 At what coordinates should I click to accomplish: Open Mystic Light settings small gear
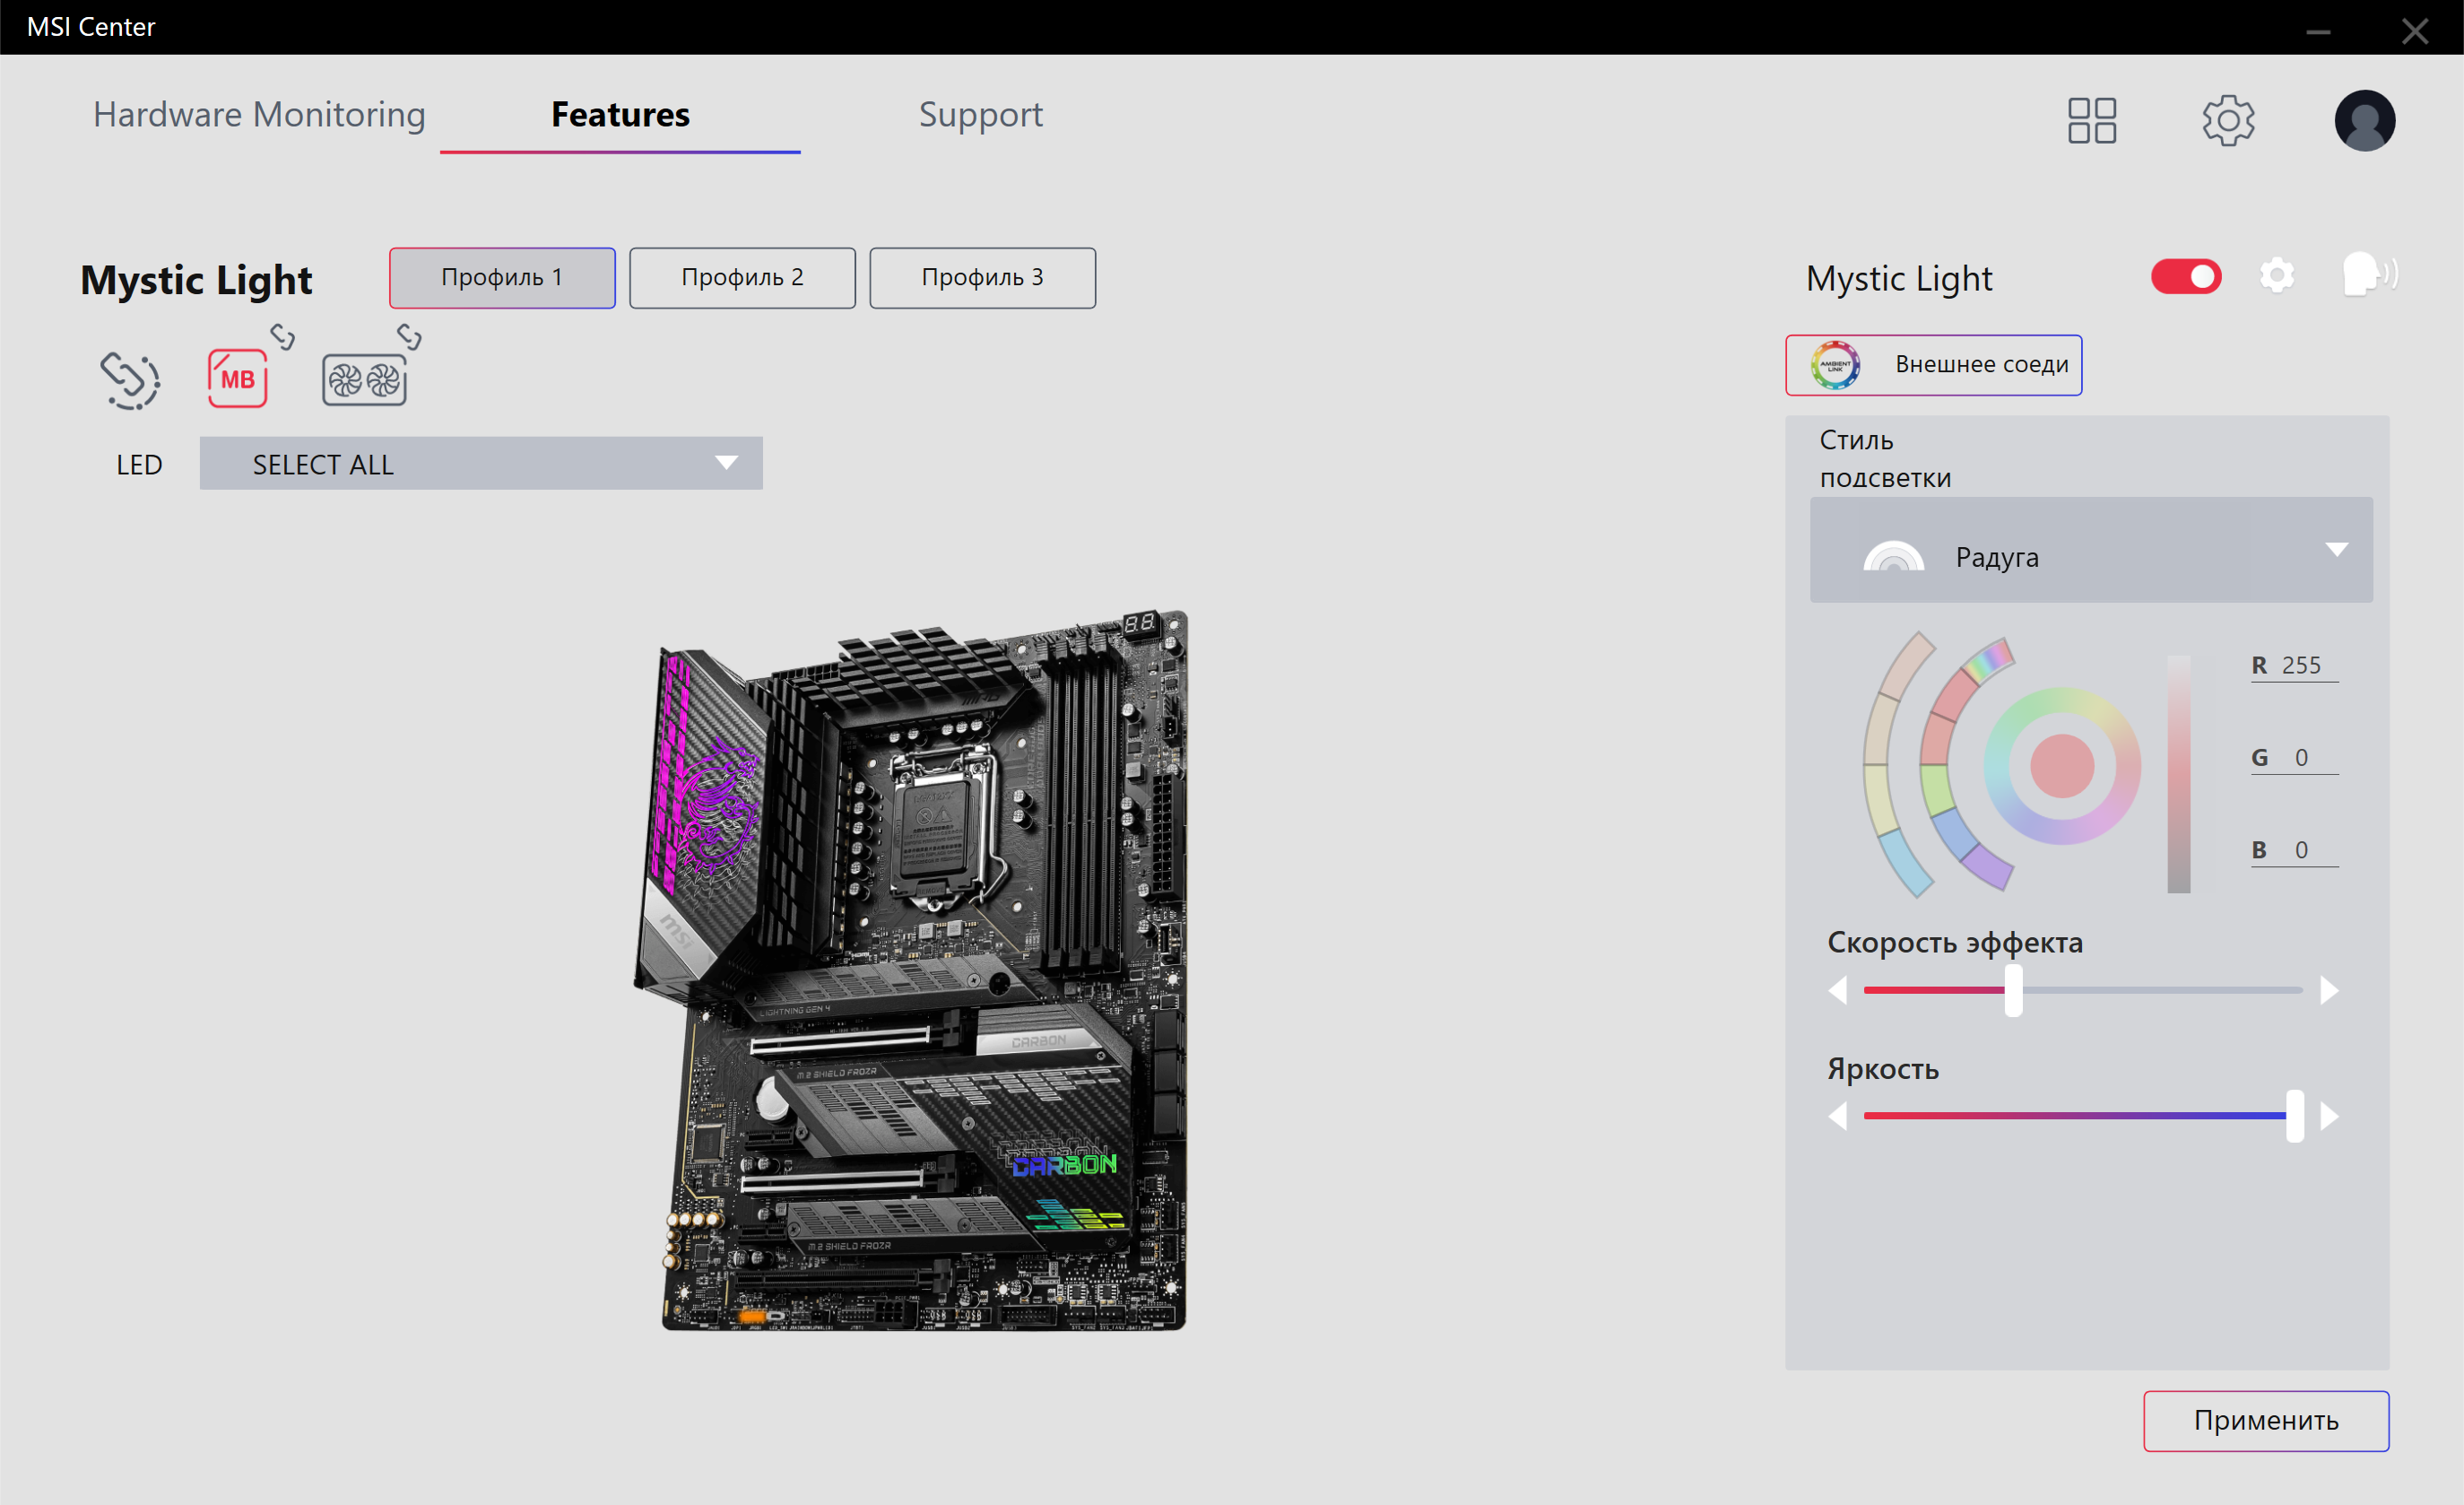tap(2276, 276)
